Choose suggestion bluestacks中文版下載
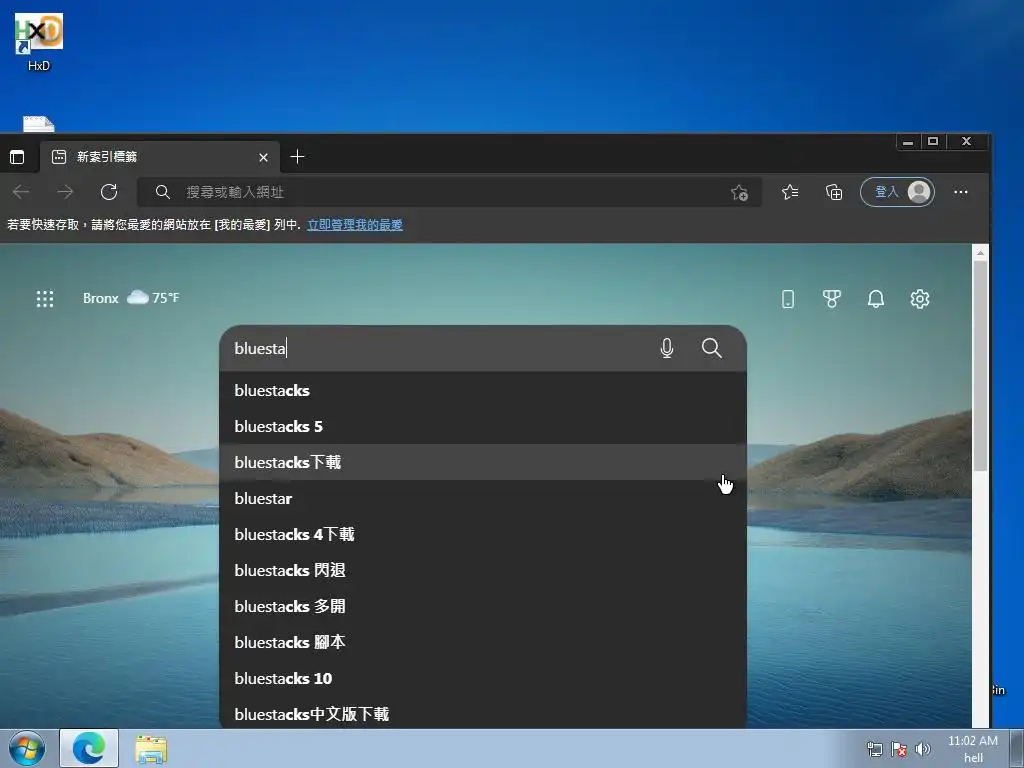Image resolution: width=1024 pixels, height=768 pixels. coord(483,713)
